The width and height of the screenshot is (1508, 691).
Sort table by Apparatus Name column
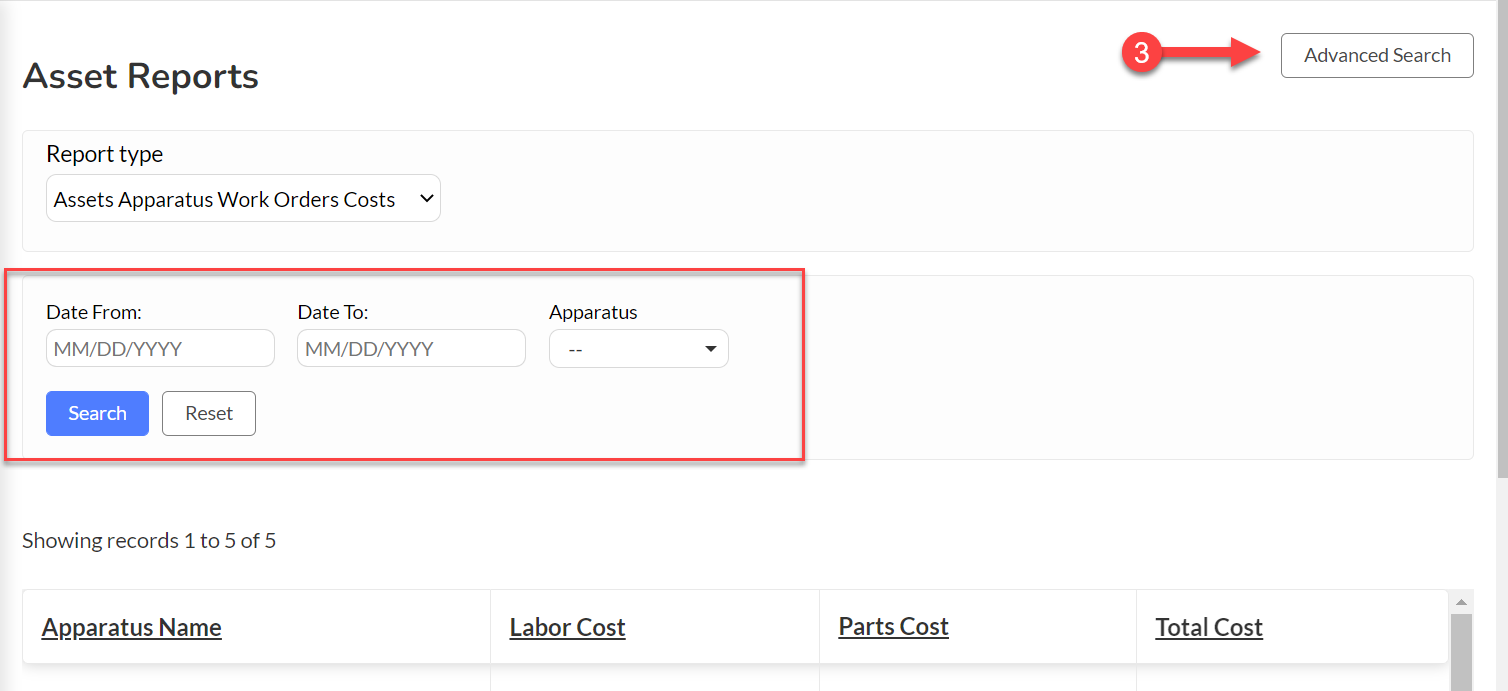click(x=132, y=627)
